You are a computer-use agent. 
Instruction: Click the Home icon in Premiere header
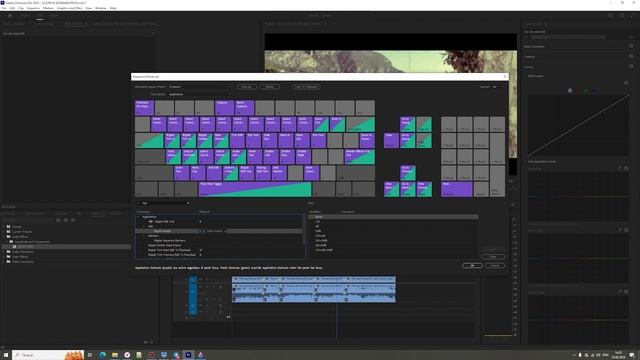[x=10, y=16]
